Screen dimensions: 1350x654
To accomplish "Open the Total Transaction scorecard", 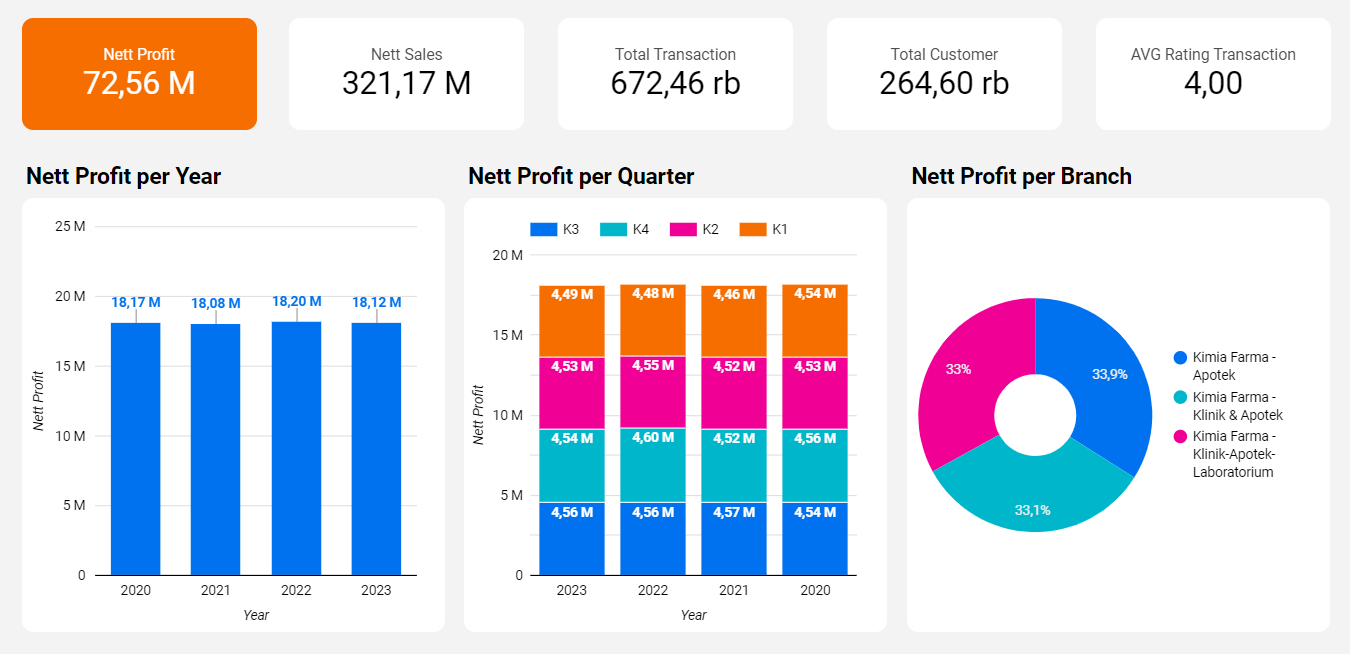I will pyautogui.click(x=675, y=74).
